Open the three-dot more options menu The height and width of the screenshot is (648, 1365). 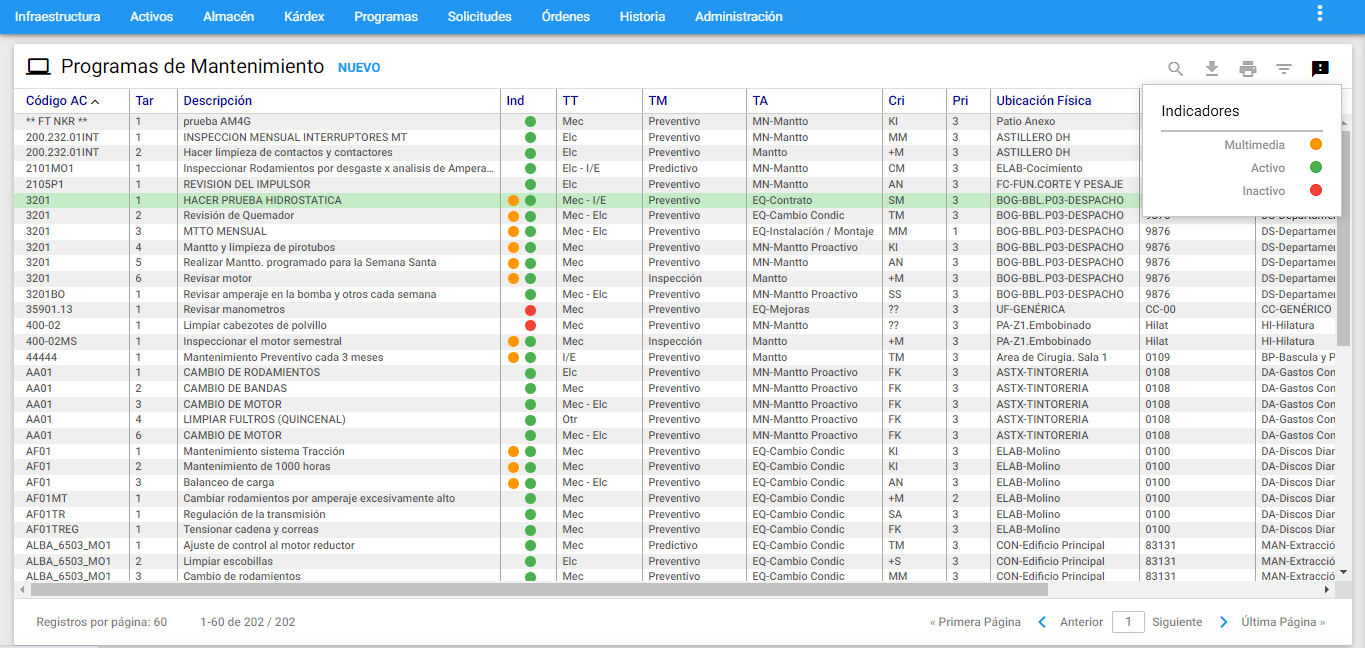[x=1320, y=13]
